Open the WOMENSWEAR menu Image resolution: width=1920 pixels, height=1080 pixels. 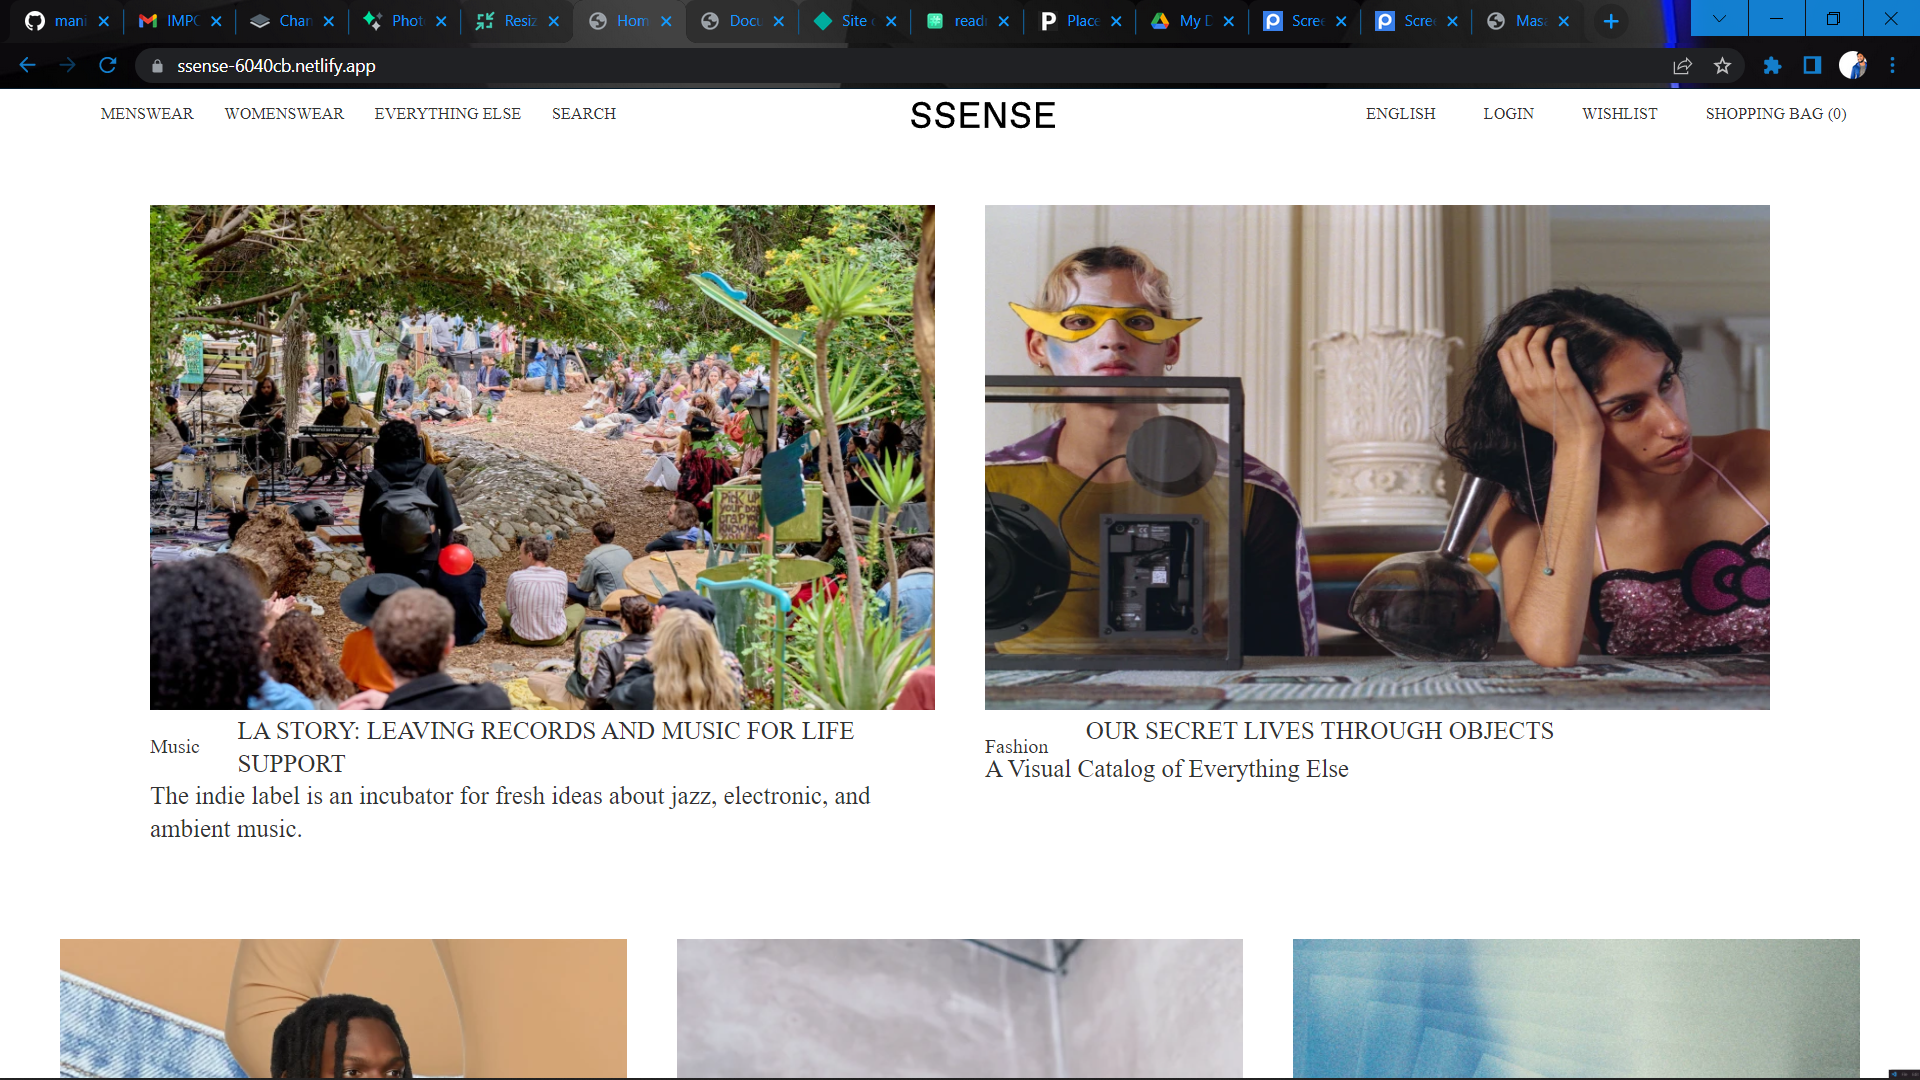pos(284,114)
